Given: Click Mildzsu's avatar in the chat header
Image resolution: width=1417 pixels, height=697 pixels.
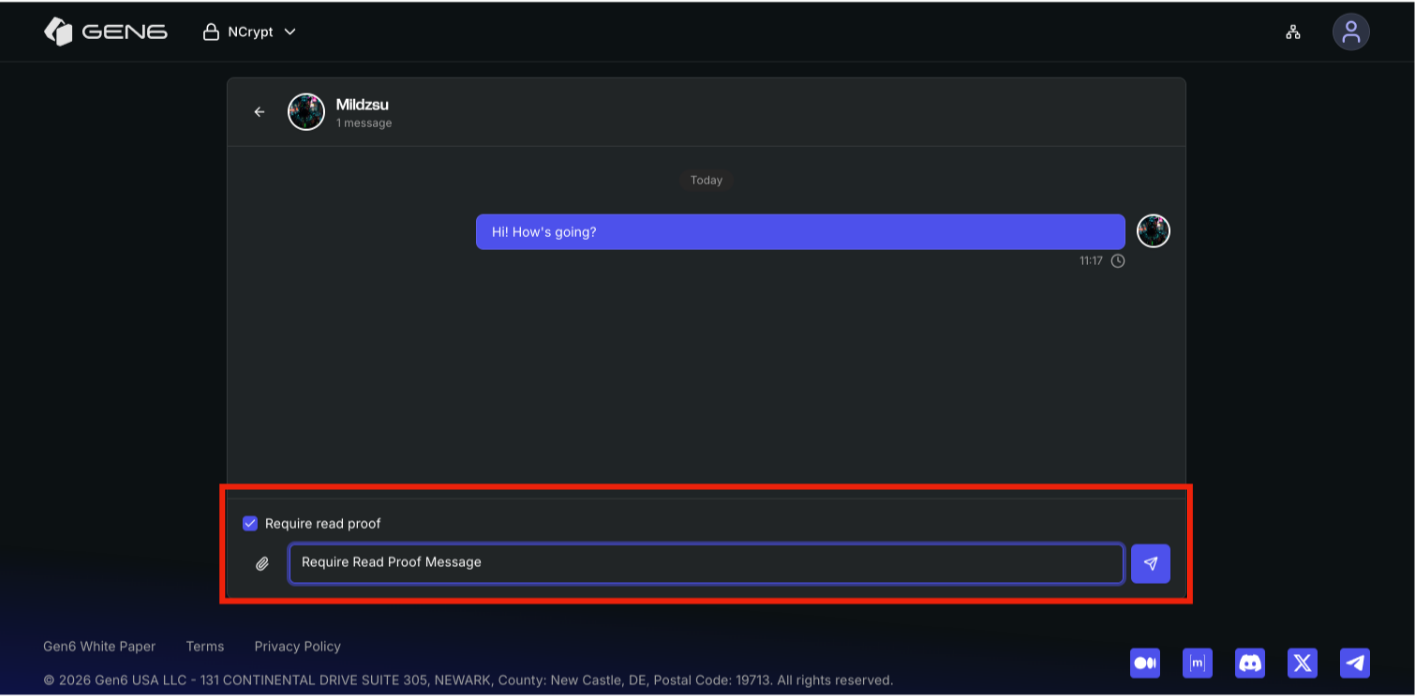Looking at the screenshot, I should (x=306, y=112).
